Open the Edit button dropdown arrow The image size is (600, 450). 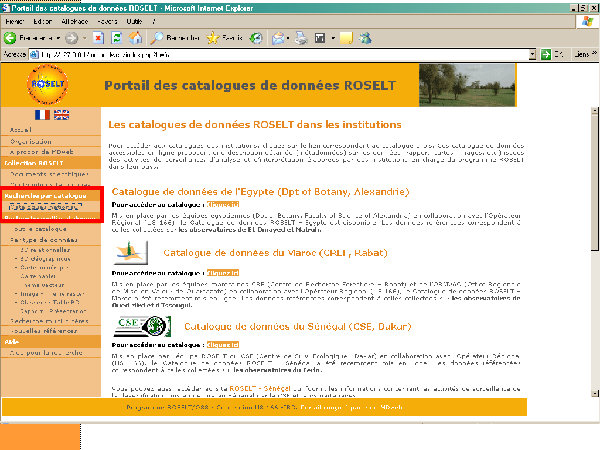click(x=333, y=38)
